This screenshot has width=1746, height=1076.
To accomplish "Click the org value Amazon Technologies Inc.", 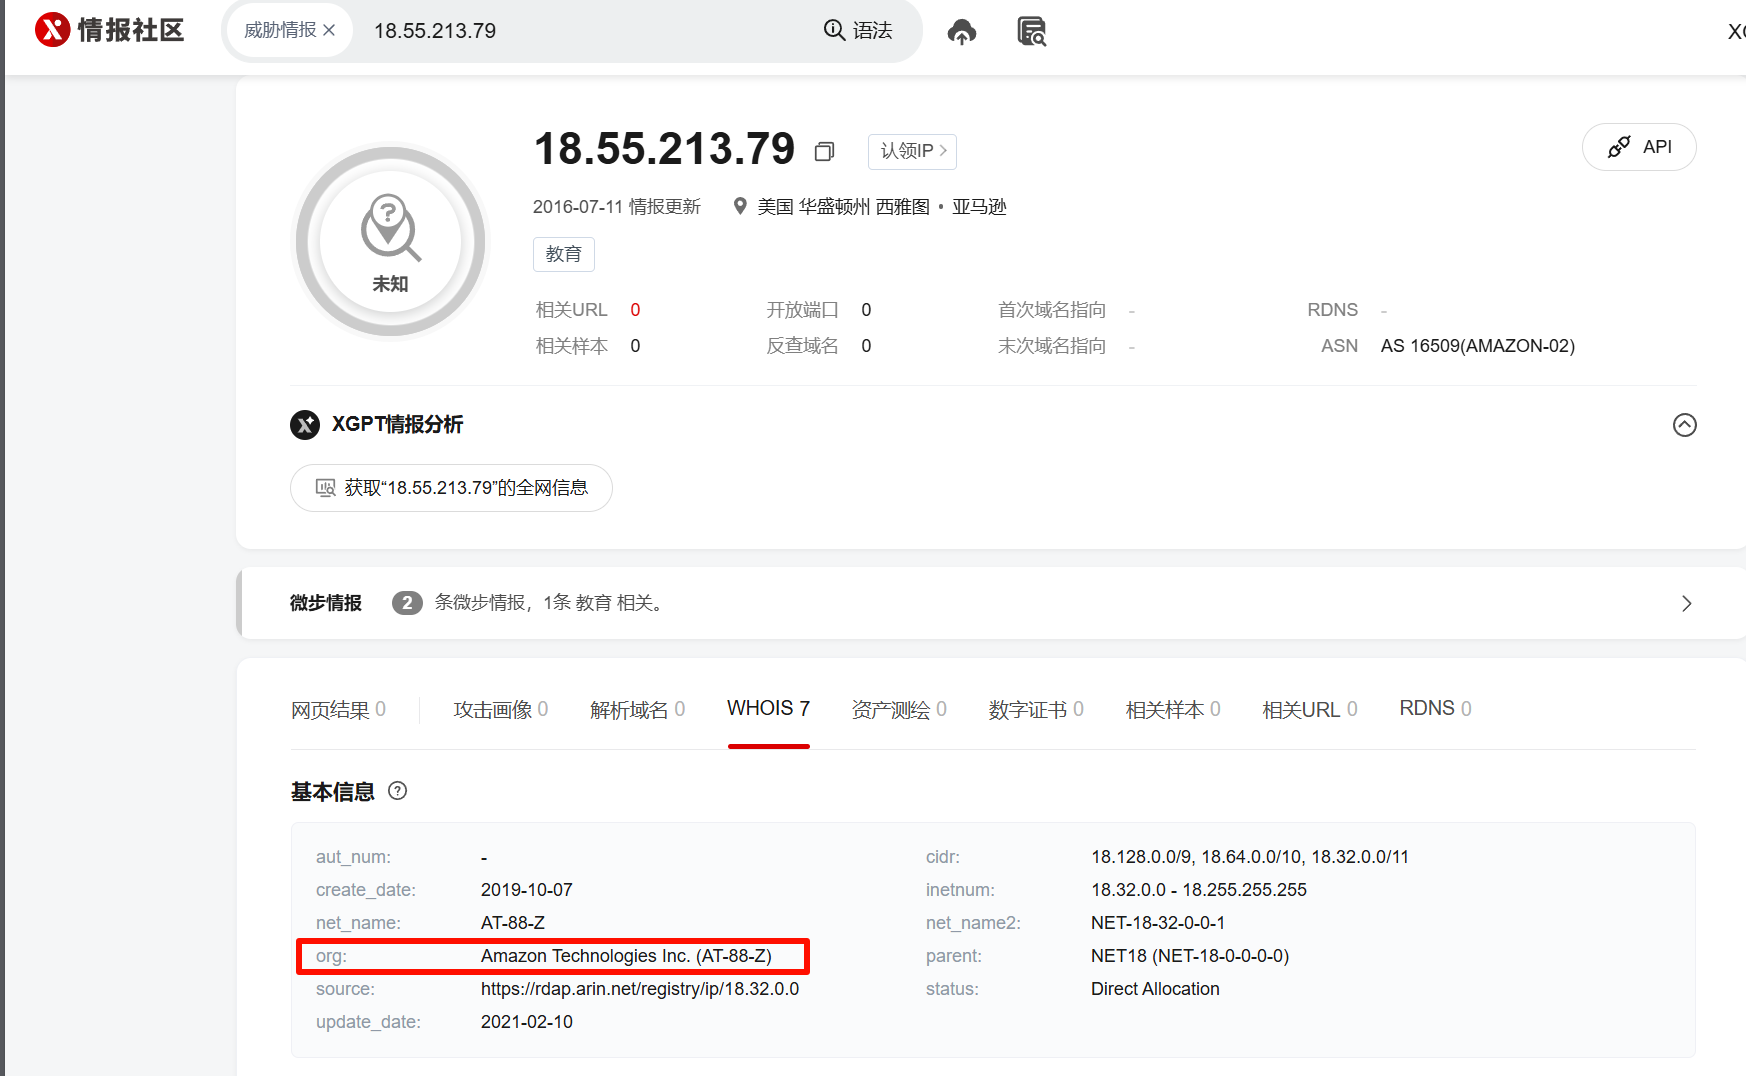I will point(626,956).
